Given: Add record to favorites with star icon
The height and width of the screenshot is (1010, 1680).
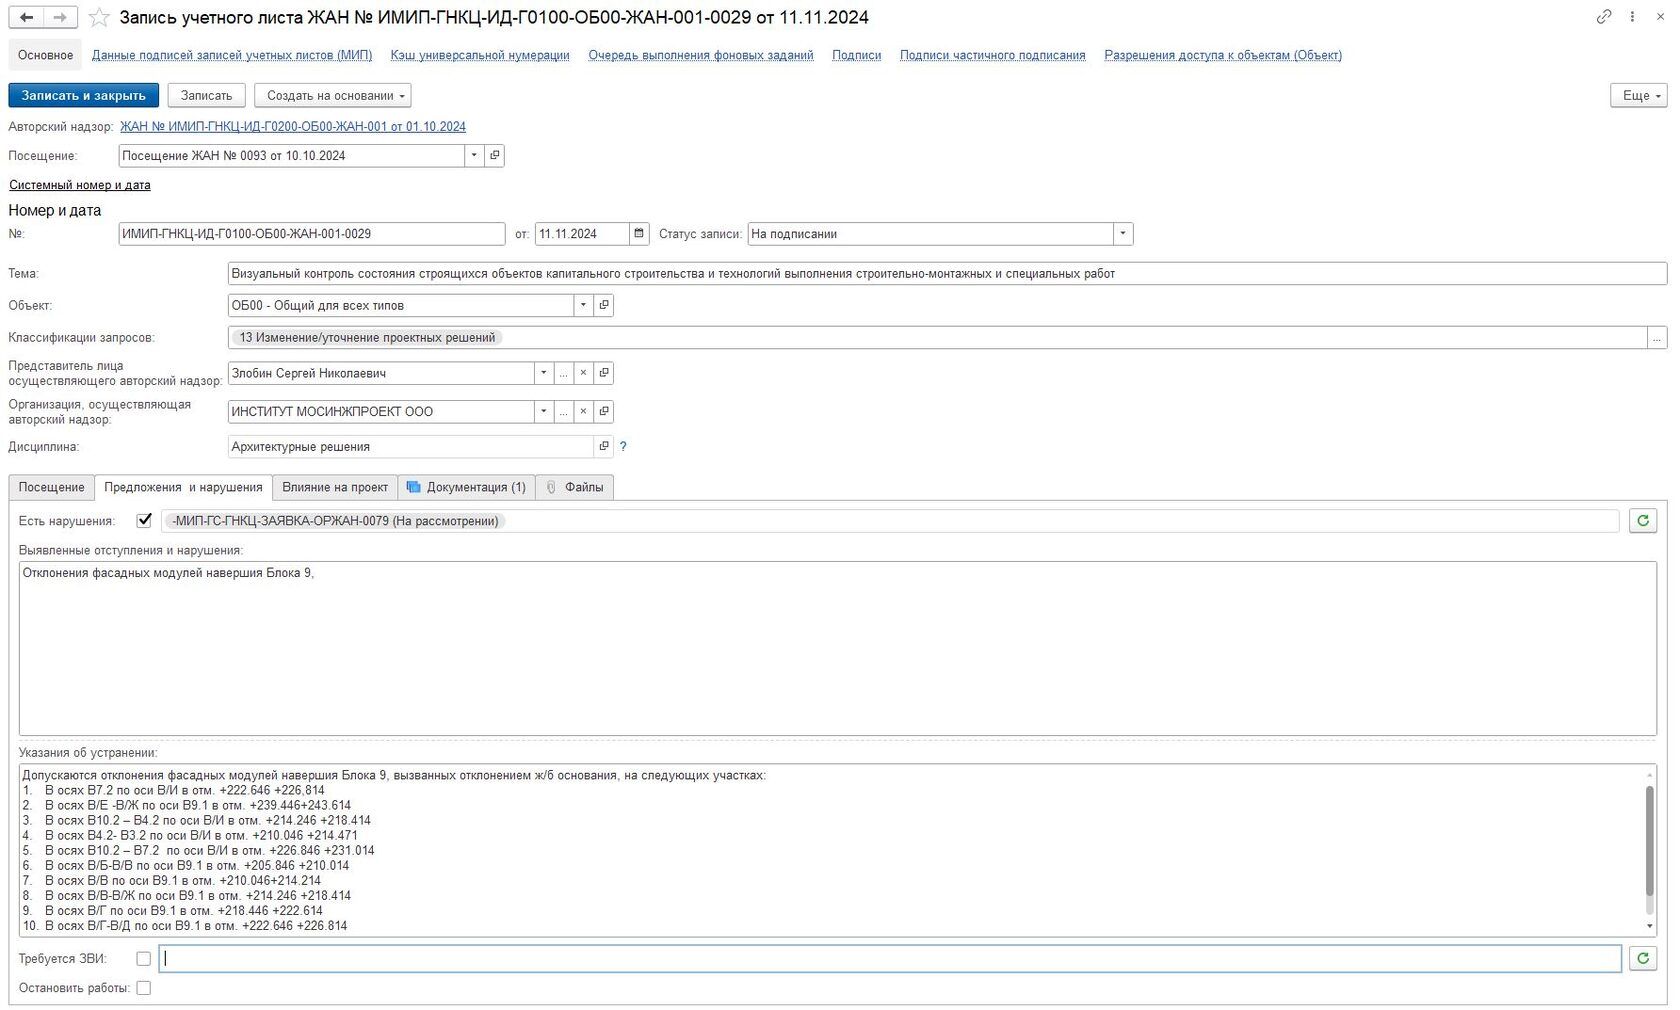Looking at the screenshot, I should pyautogui.click(x=99, y=17).
